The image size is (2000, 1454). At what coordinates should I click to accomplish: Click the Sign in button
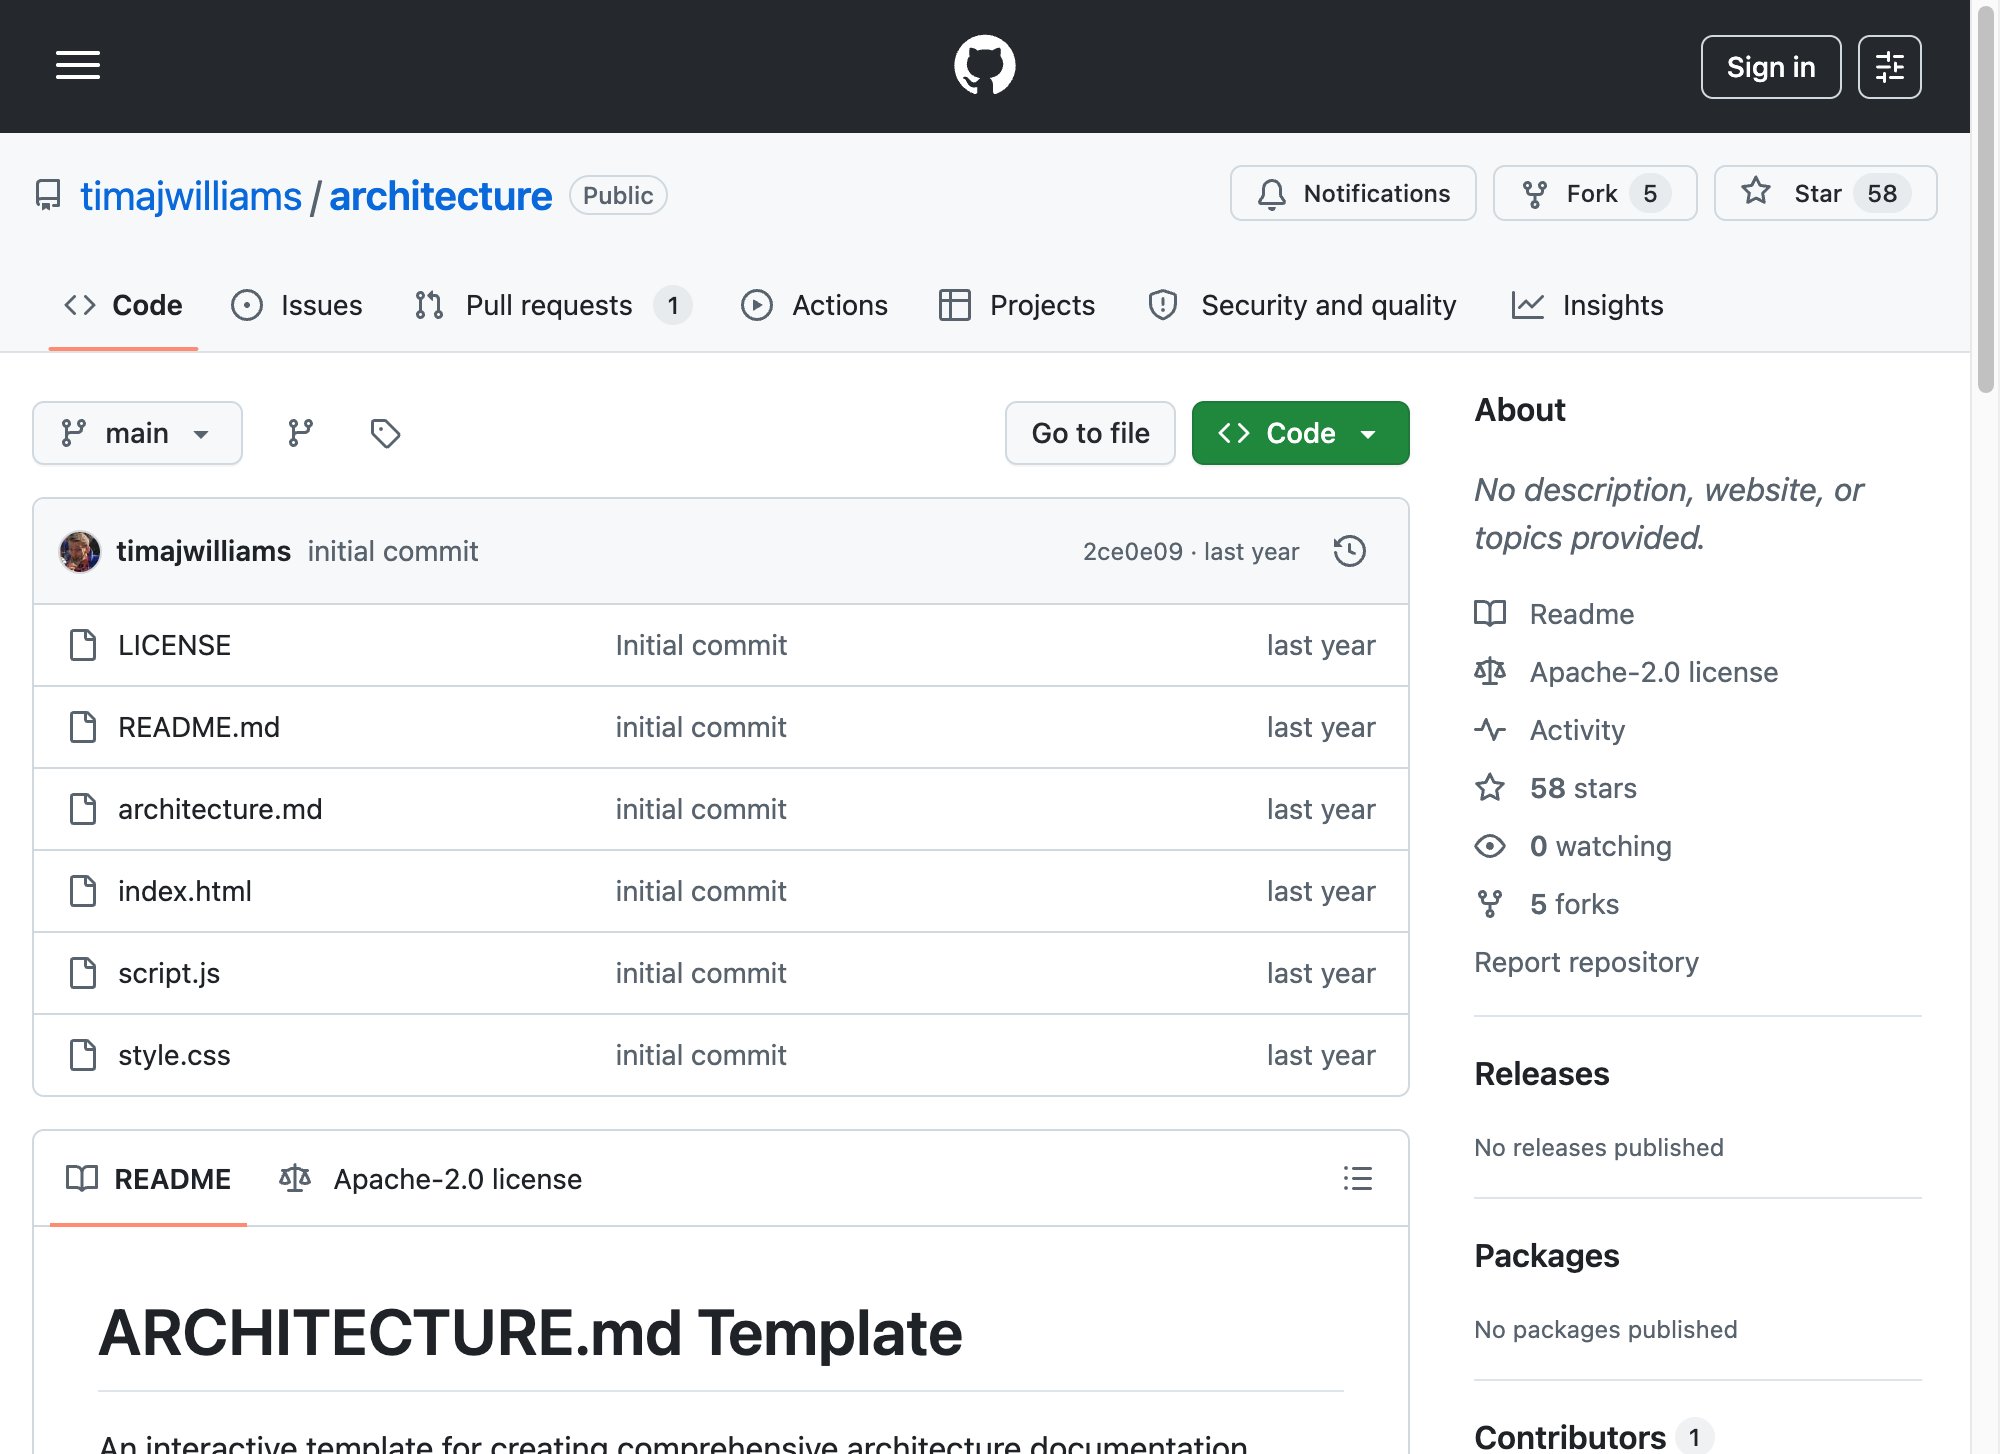1770,67
